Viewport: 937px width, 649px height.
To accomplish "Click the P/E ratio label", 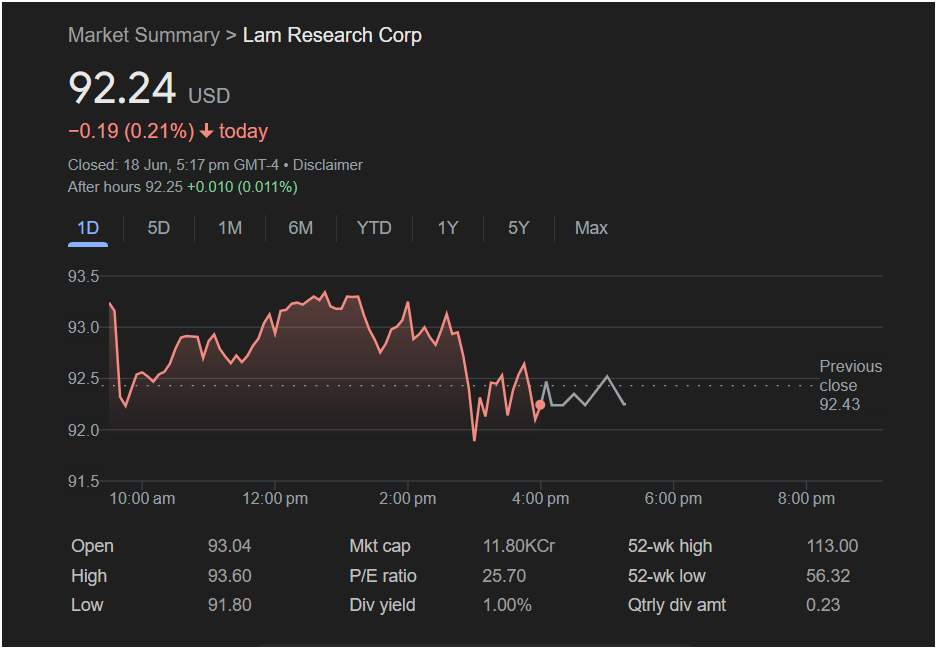I will 383,576.
